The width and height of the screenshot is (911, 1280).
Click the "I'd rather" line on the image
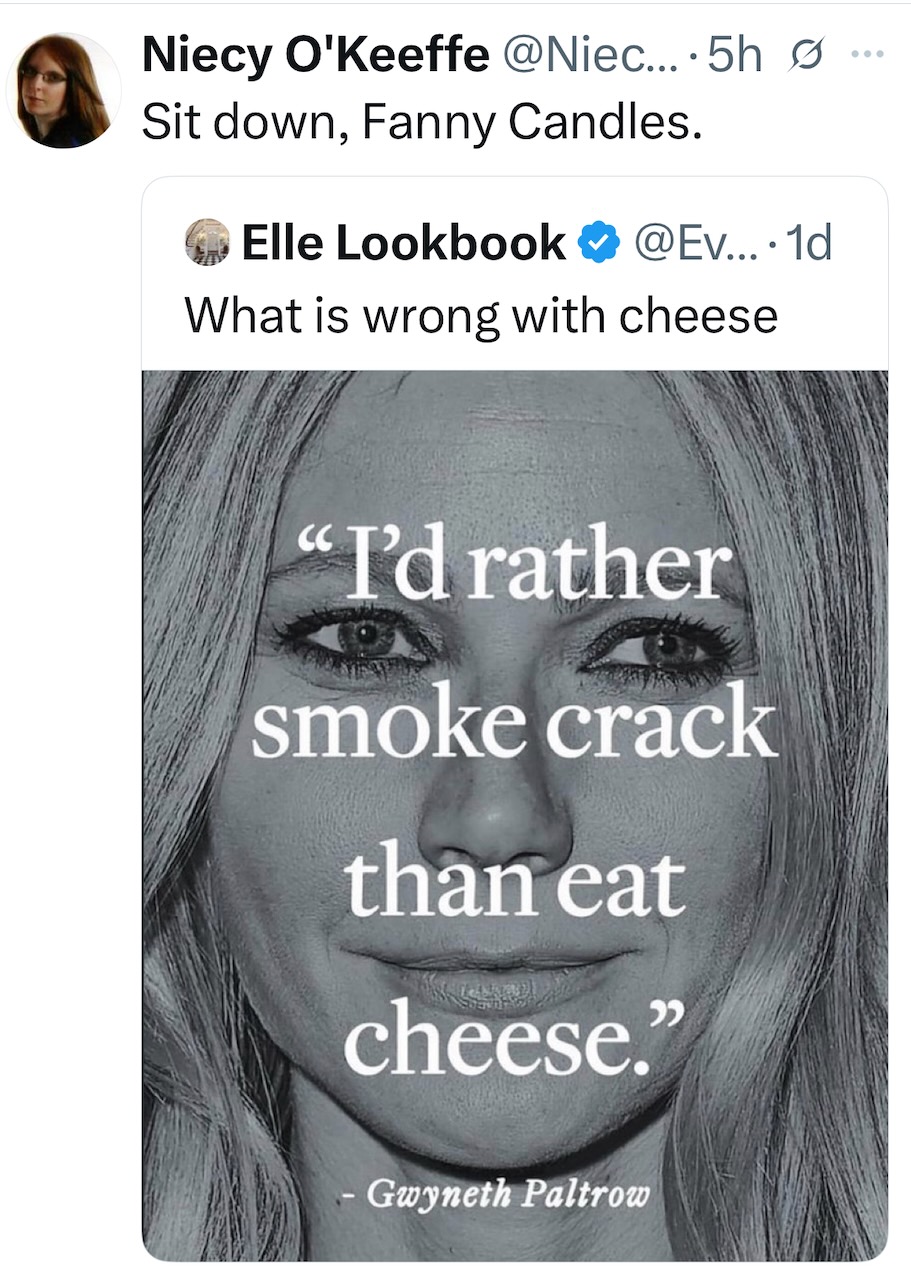512,568
